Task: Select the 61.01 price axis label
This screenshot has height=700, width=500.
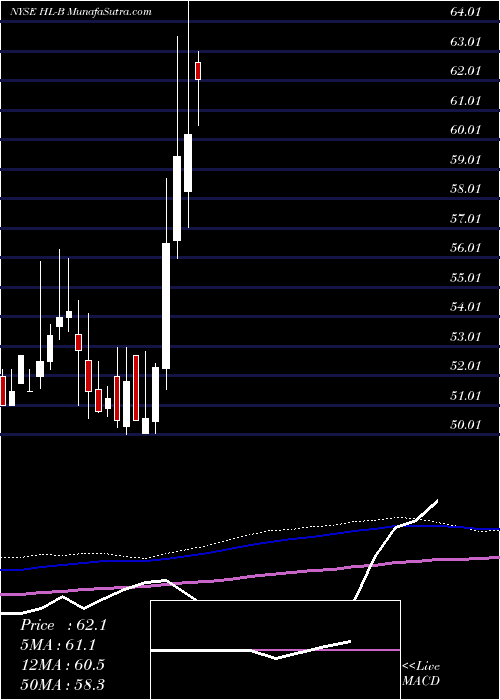Action: (x=465, y=100)
